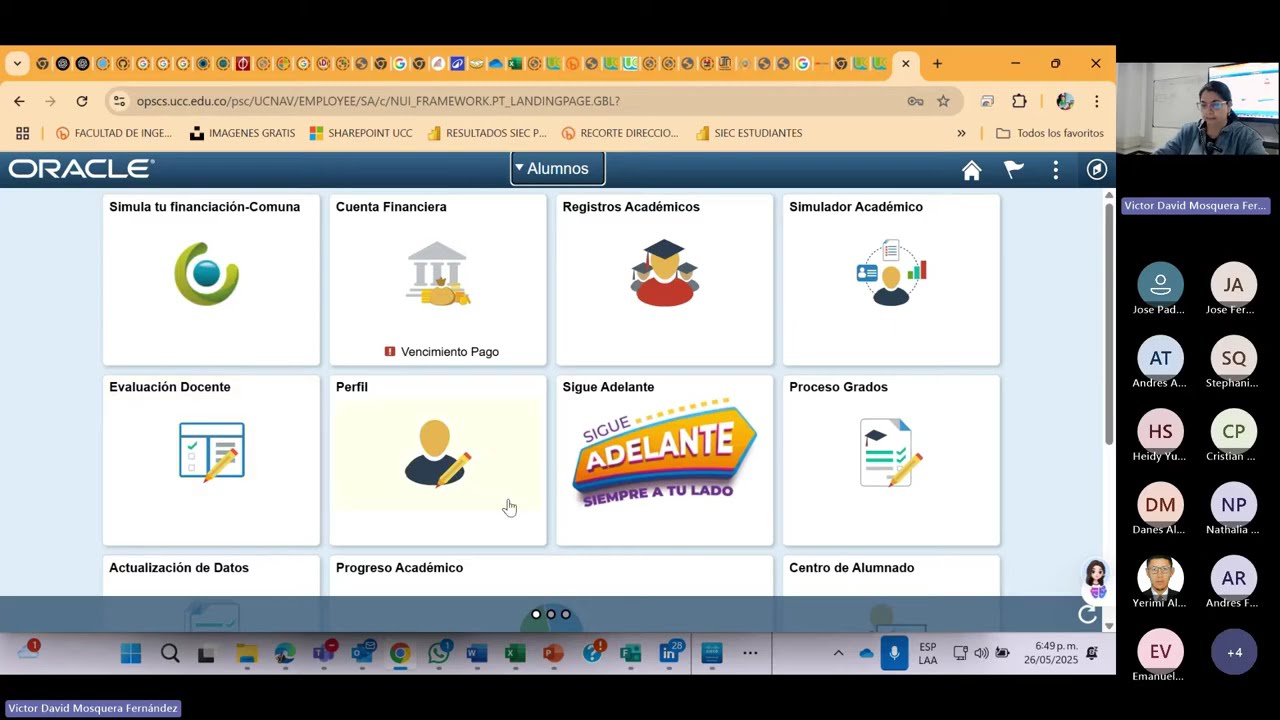Viewport: 1280px width, 720px height.
Task: Open the Chrome profile avatar
Action: tap(1065, 101)
